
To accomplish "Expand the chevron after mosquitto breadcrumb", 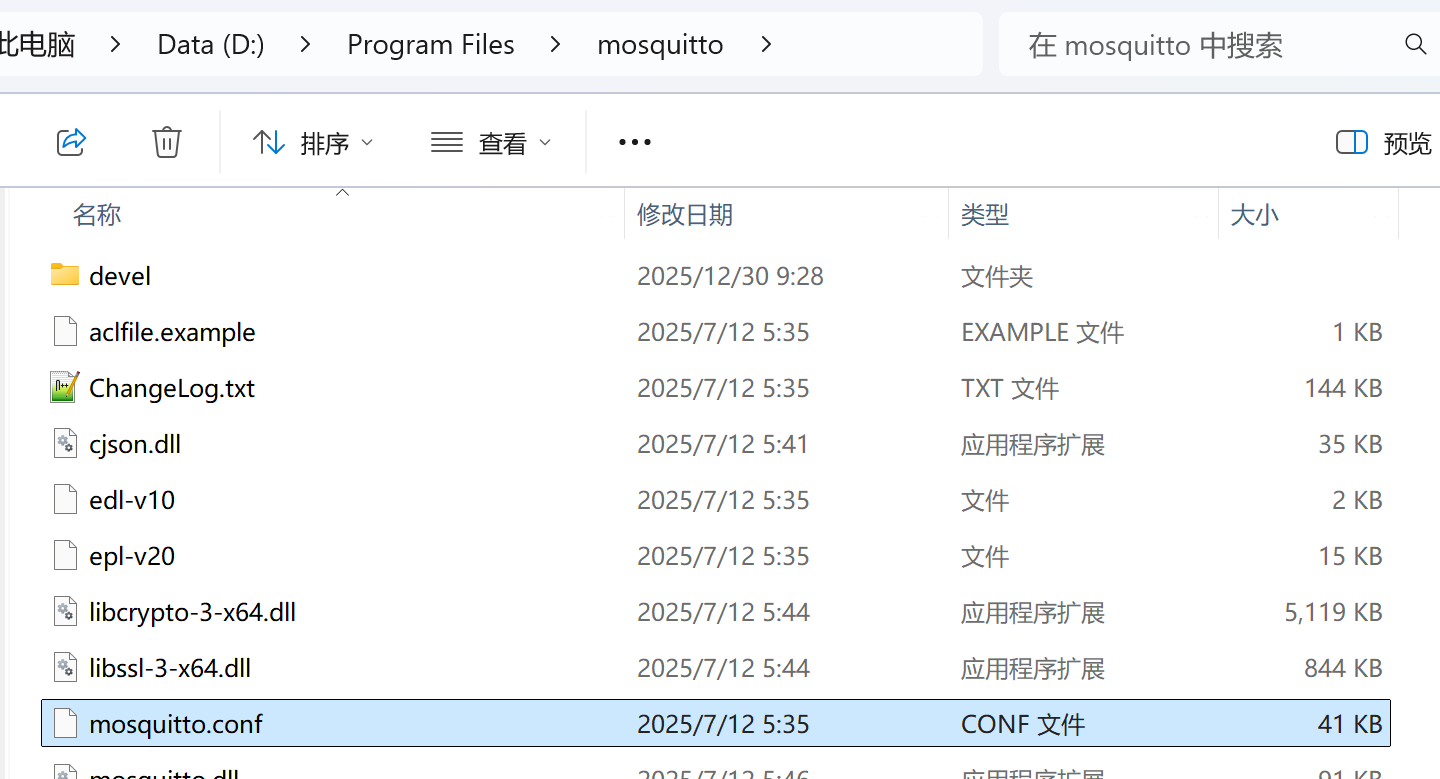I will tap(766, 44).
